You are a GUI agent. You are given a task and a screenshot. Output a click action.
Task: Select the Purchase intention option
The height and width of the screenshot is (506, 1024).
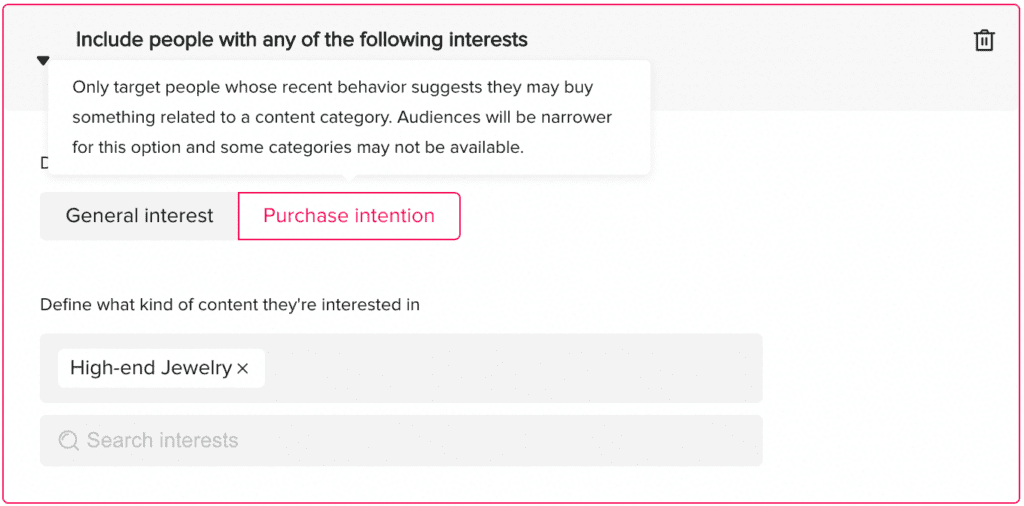coord(349,216)
